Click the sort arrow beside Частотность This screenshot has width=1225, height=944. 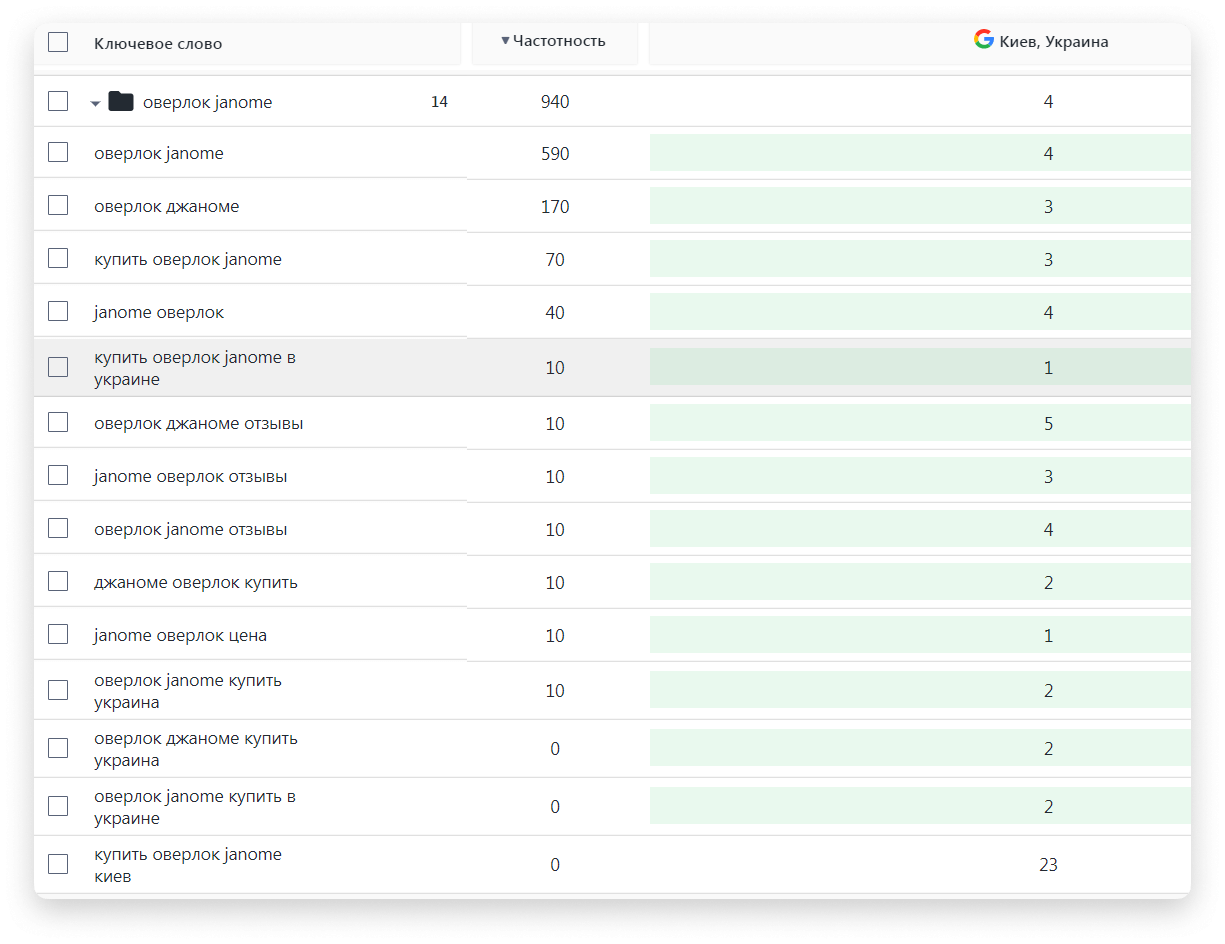[505, 40]
